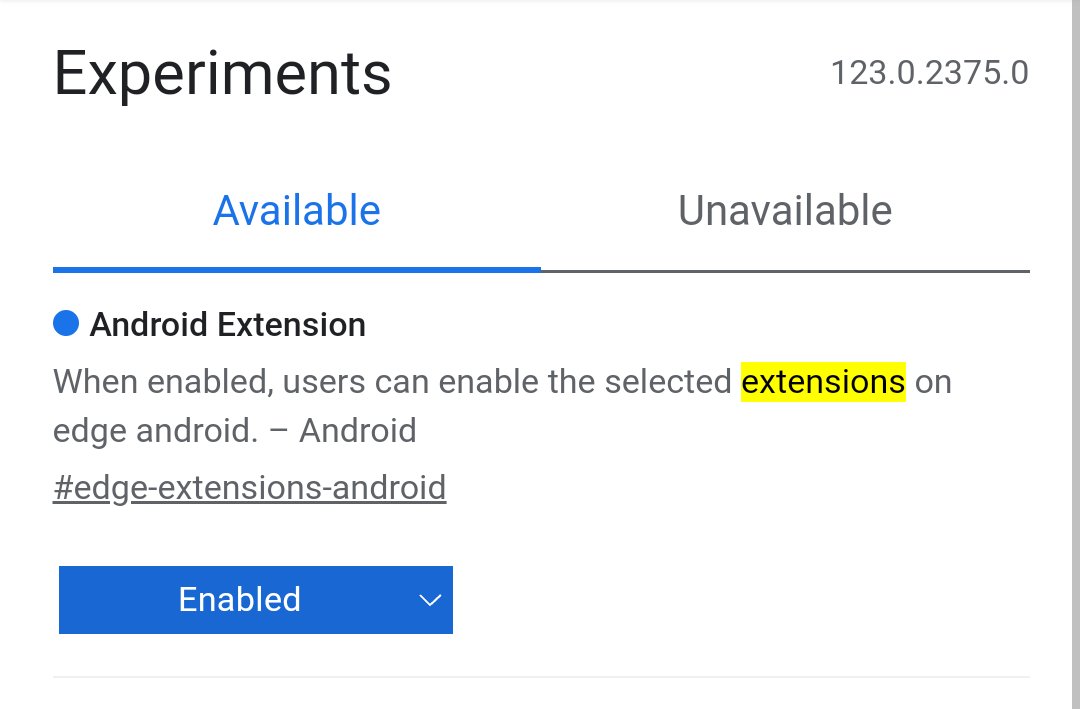Open the Enabled state dropdown
This screenshot has width=1080, height=709.
256,600
